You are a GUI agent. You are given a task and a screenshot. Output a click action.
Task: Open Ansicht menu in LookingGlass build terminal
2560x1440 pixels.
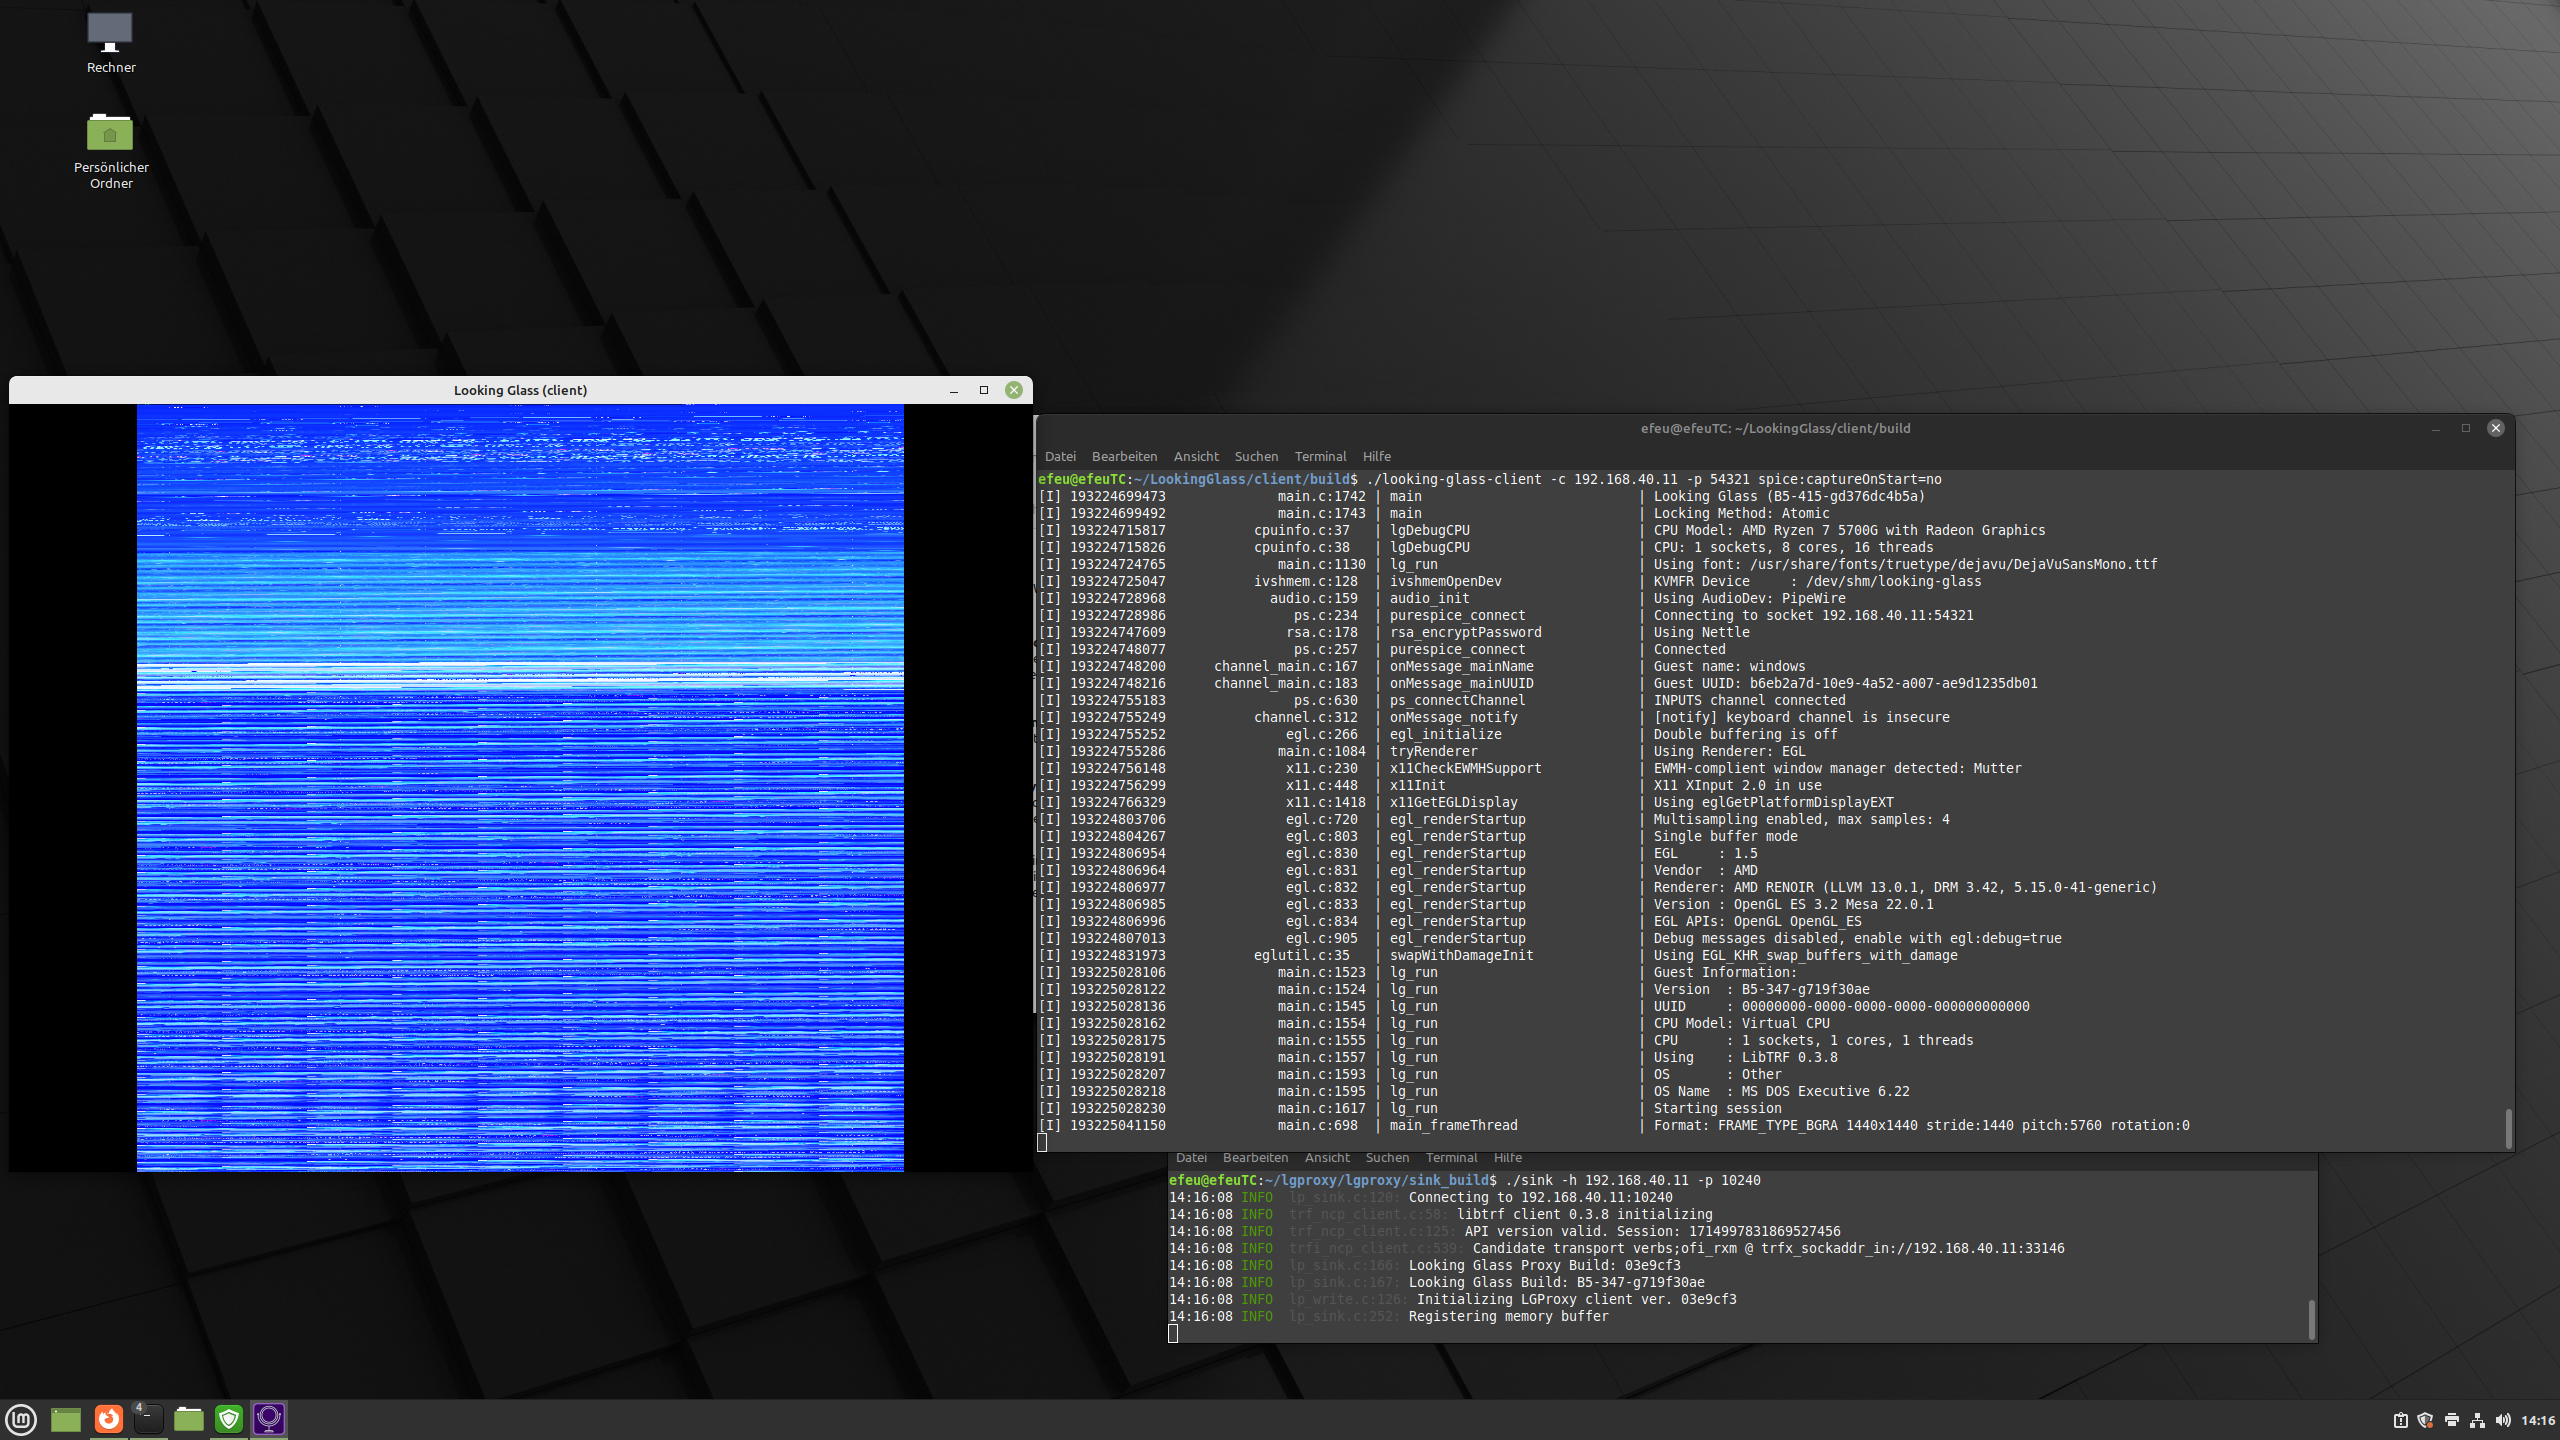tap(1196, 456)
